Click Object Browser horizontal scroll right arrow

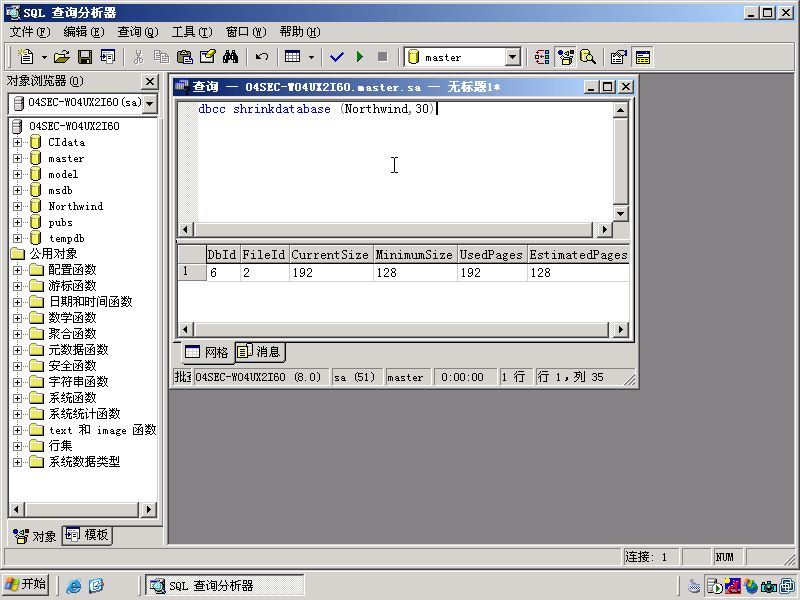point(149,509)
